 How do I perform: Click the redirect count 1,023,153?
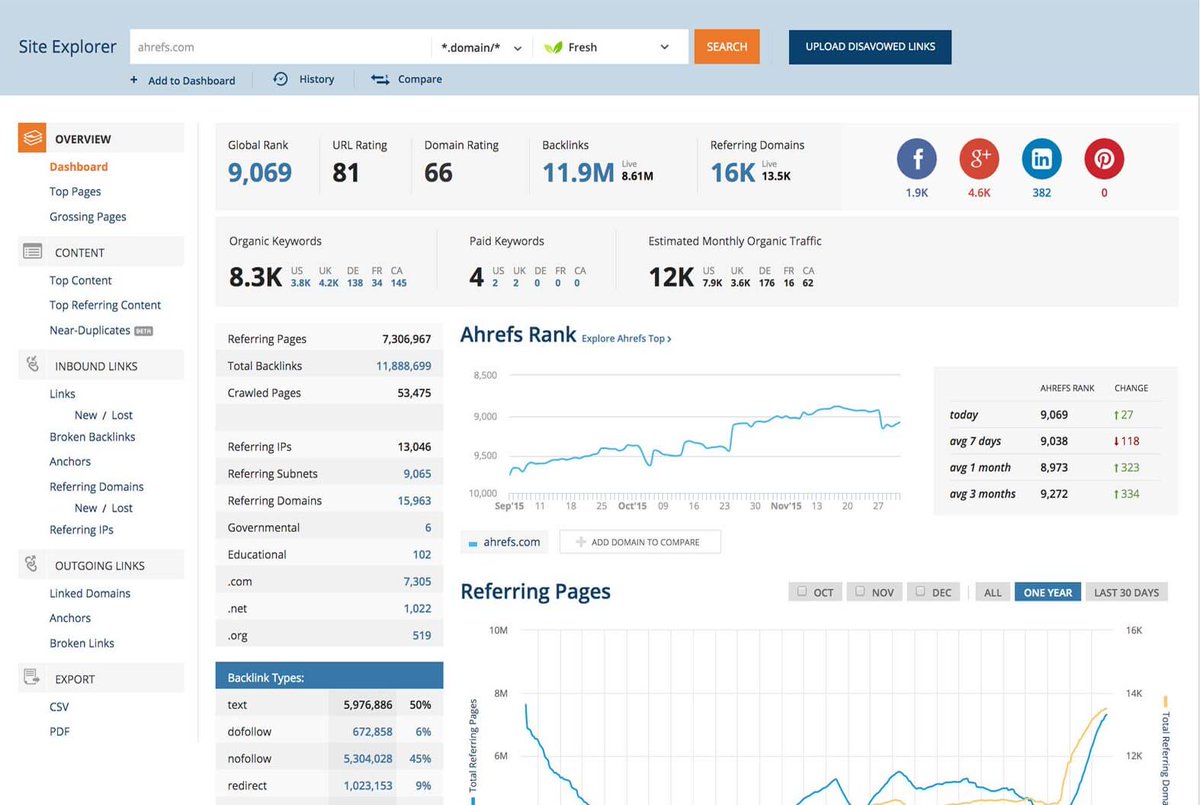368,786
